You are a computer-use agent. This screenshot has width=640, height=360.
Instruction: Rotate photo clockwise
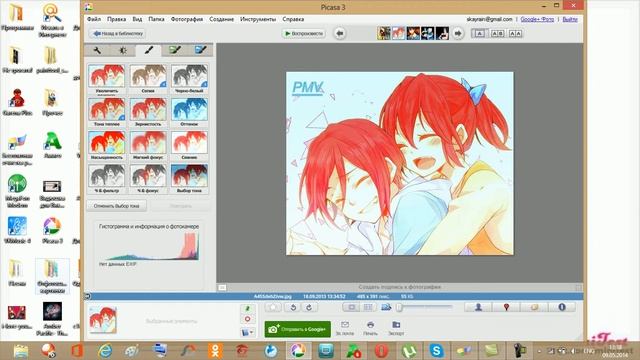309,307
